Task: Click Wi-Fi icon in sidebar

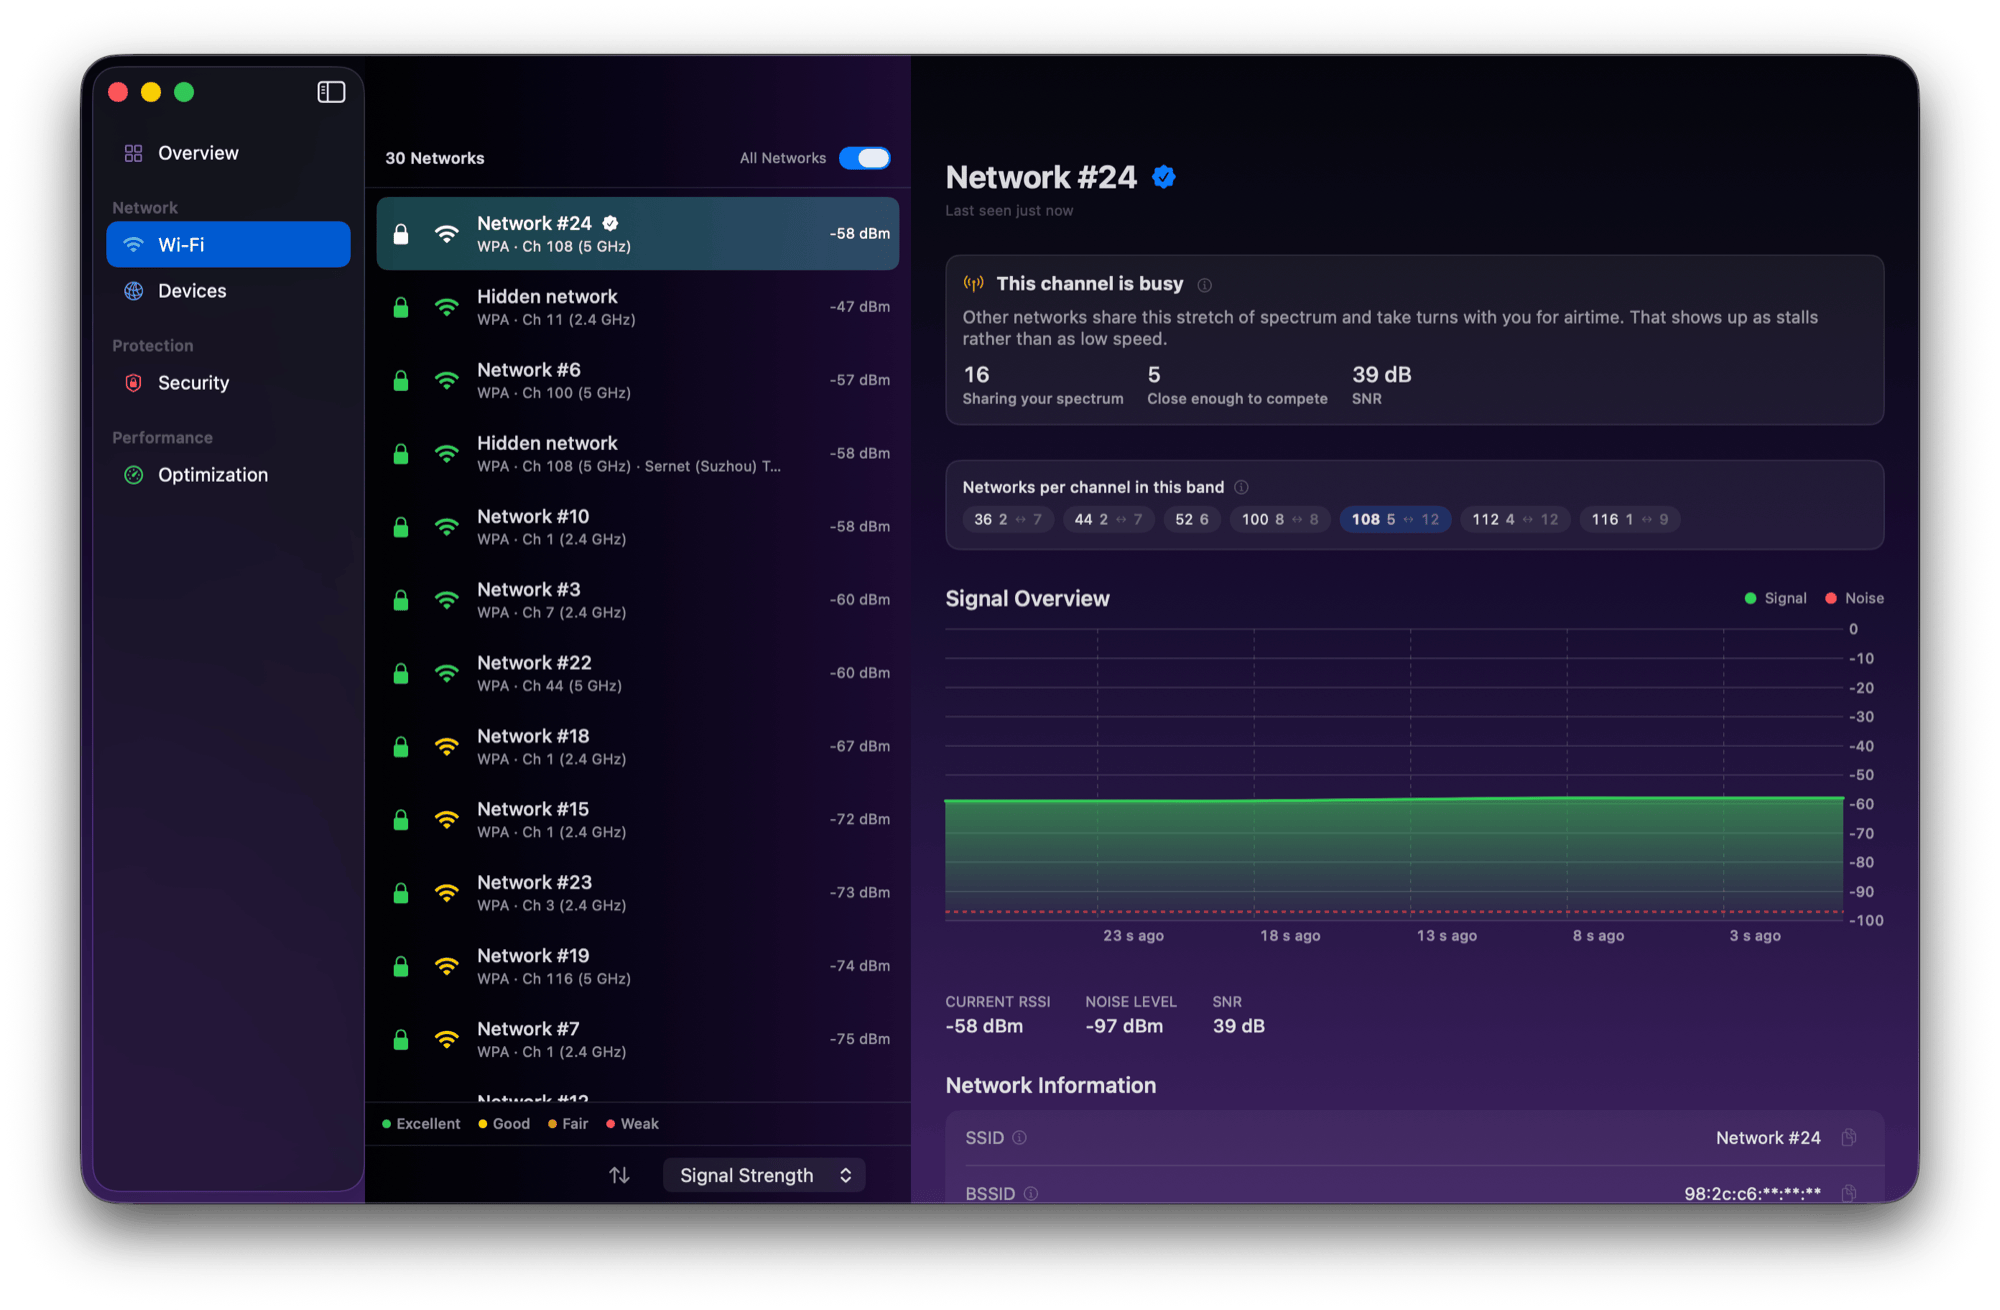Action: pyautogui.click(x=133, y=245)
